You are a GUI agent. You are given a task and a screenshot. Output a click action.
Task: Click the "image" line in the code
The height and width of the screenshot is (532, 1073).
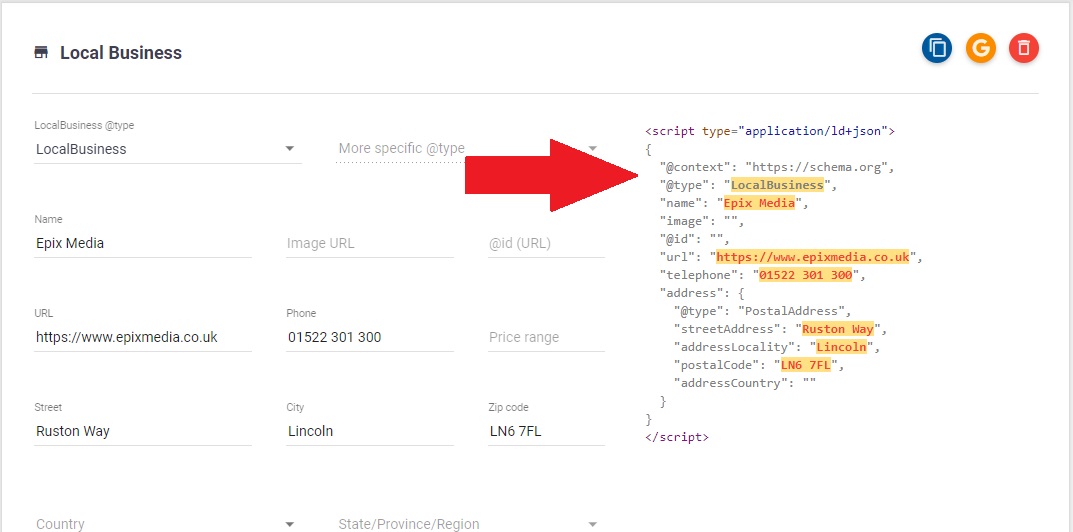(701, 221)
